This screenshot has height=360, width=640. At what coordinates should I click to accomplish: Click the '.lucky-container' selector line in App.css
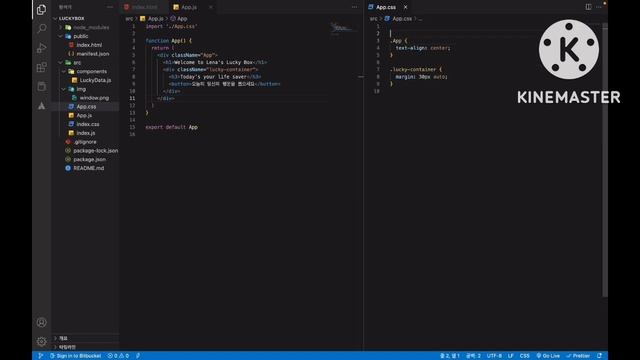pyautogui.click(x=416, y=69)
